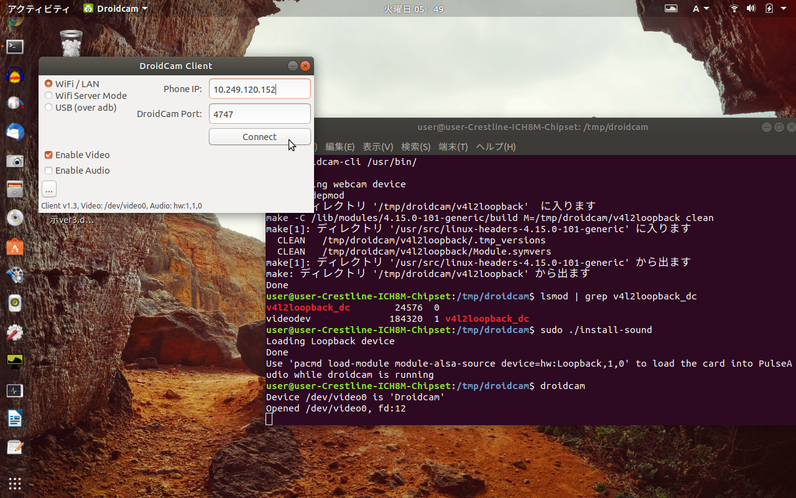Open the speaker icon app in dock
Image resolution: width=796 pixels, height=498 pixels.
[x=15, y=303]
